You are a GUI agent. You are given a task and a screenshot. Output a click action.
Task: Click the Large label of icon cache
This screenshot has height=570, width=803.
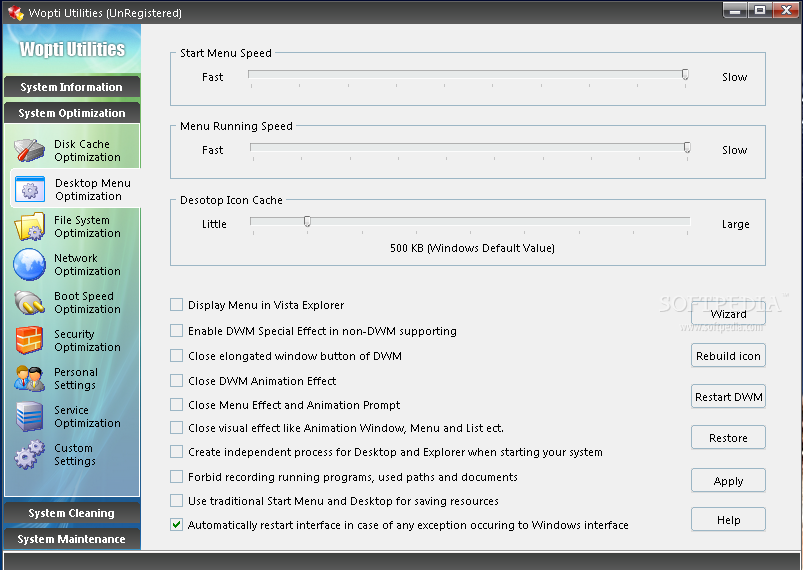click(735, 224)
